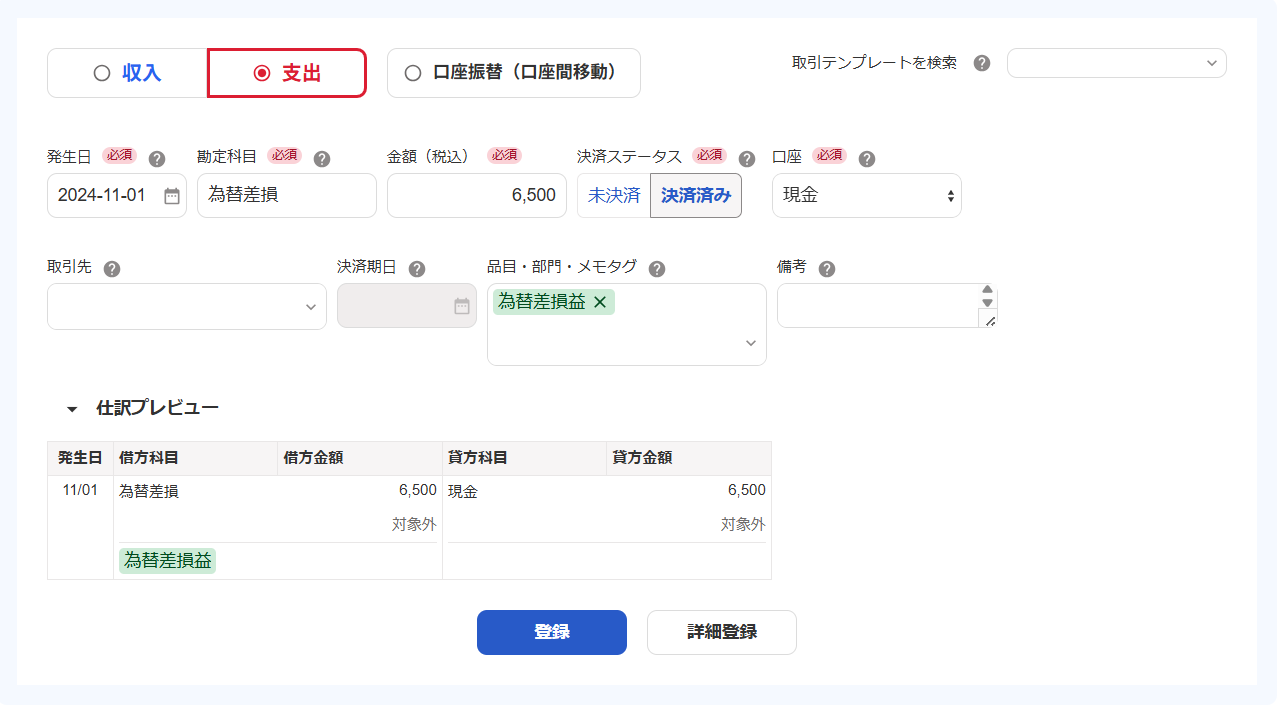
Task: Open the 取引テンプレートを検索 dropdown
Action: click(1117, 63)
